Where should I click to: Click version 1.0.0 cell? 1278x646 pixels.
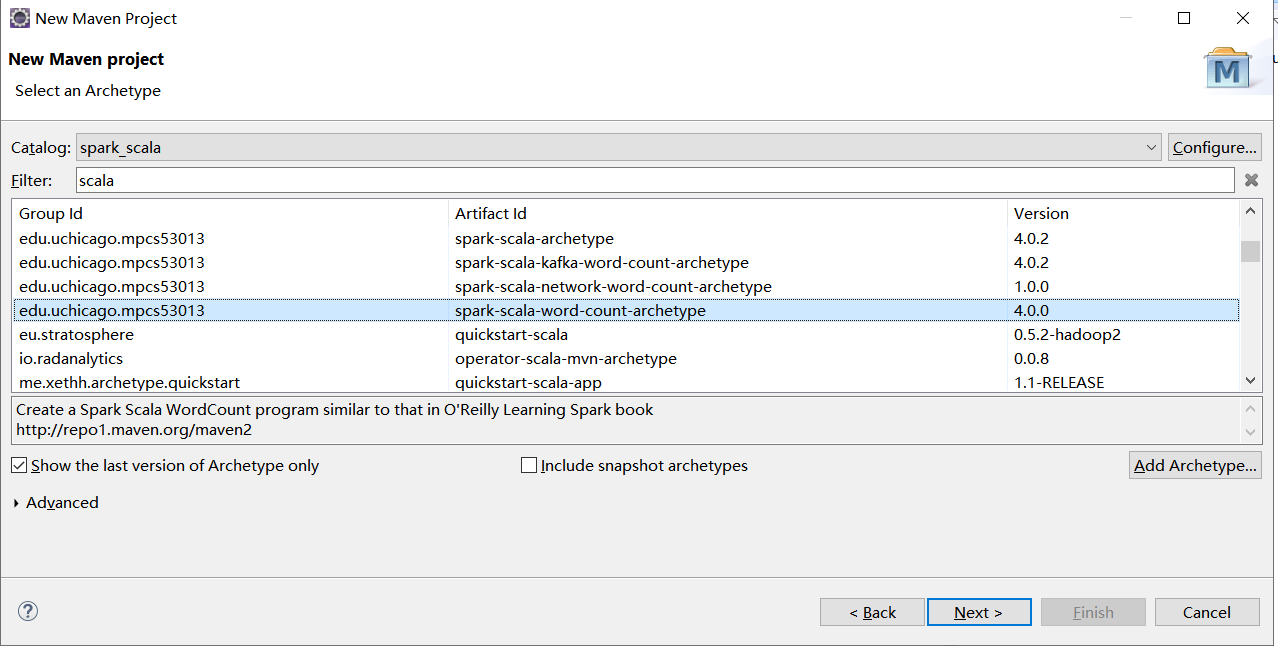click(x=1031, y=286)
